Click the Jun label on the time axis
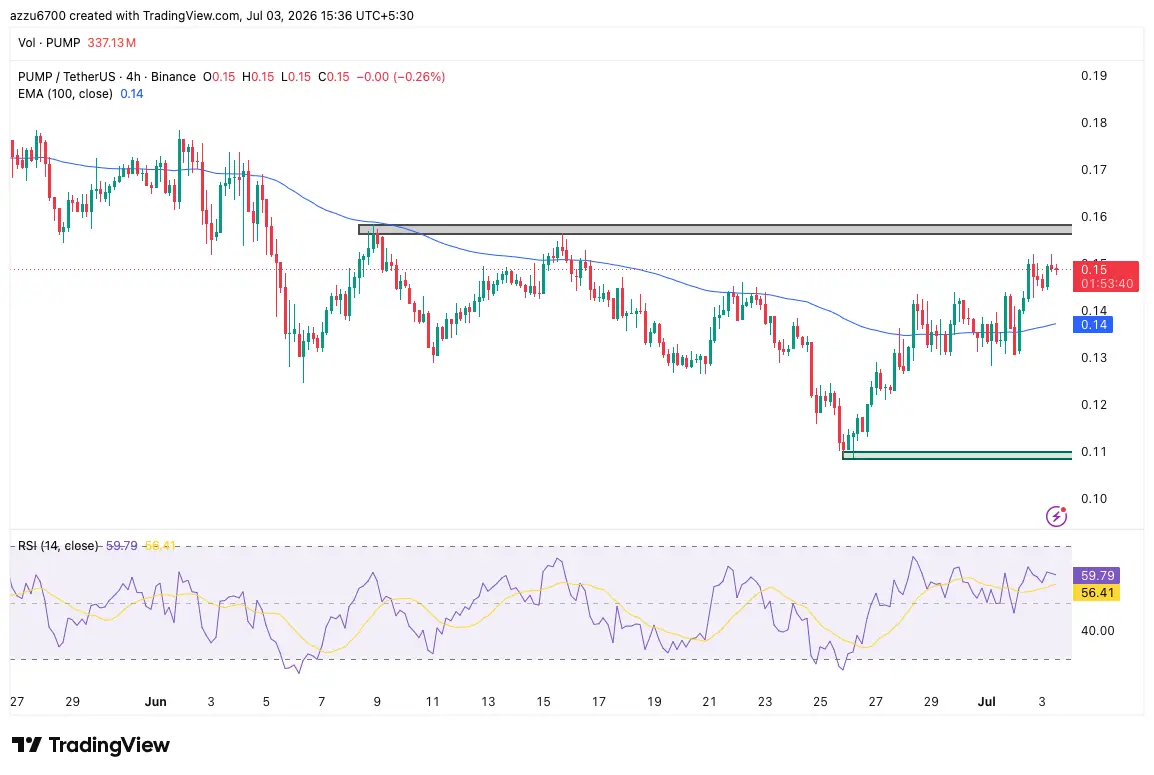 [155, 701]
